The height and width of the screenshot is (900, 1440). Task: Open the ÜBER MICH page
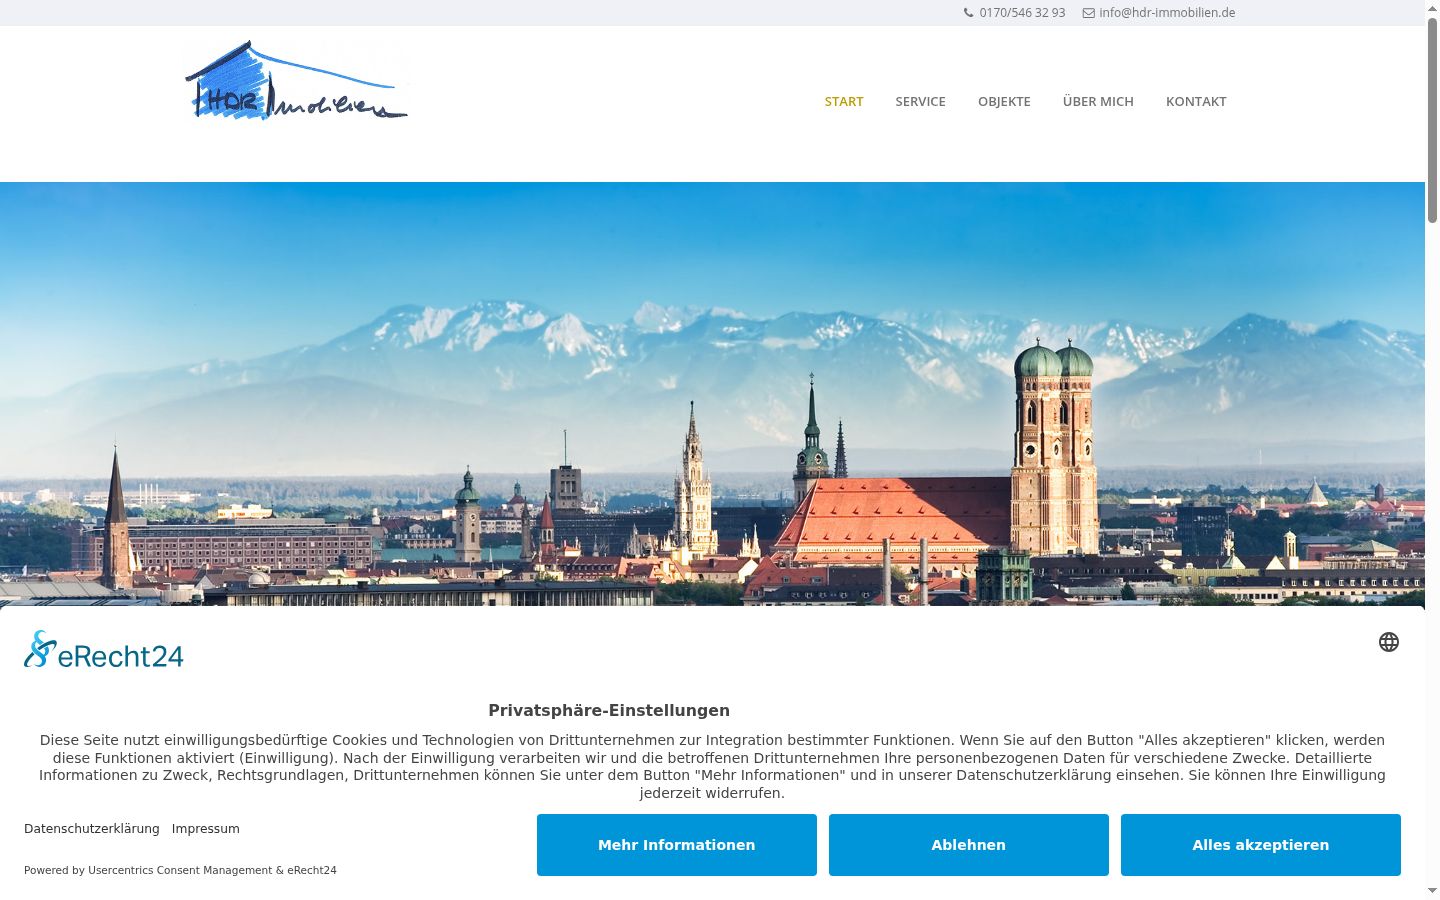pyautogui.click(x=1098, y=101)
